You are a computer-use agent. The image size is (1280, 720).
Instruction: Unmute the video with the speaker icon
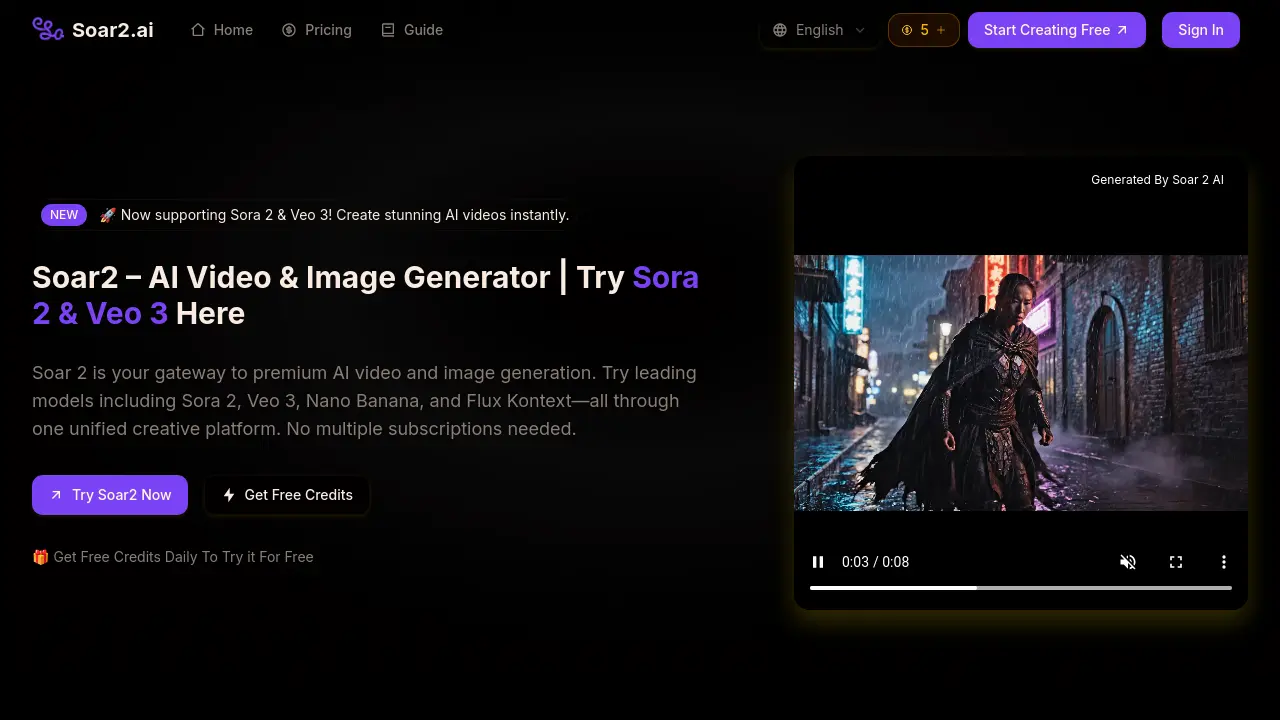(1128, 562)
